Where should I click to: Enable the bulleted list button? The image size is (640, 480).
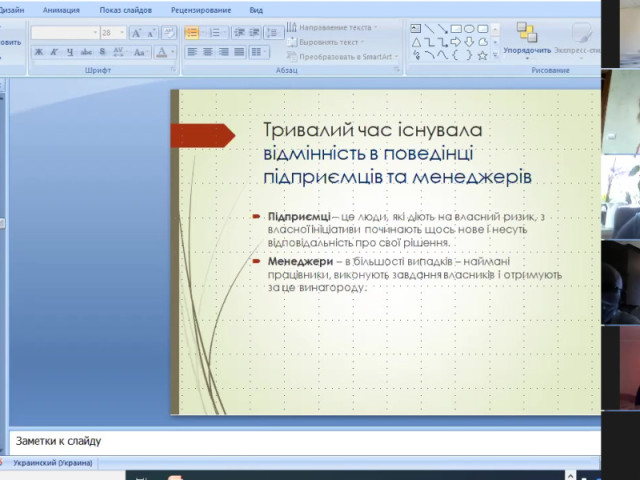point(192,33)
